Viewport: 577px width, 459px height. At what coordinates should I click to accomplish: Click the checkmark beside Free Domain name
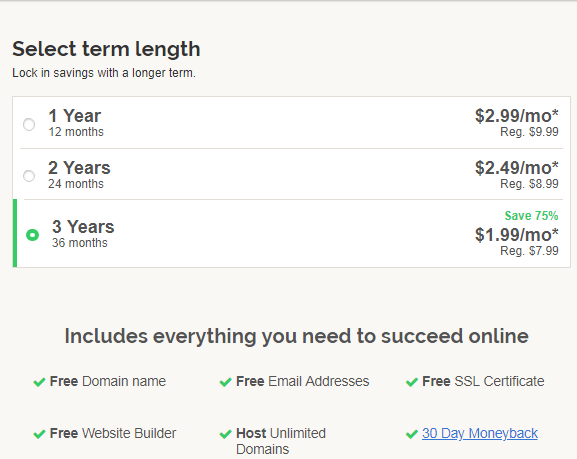click(x=39, y=382)
